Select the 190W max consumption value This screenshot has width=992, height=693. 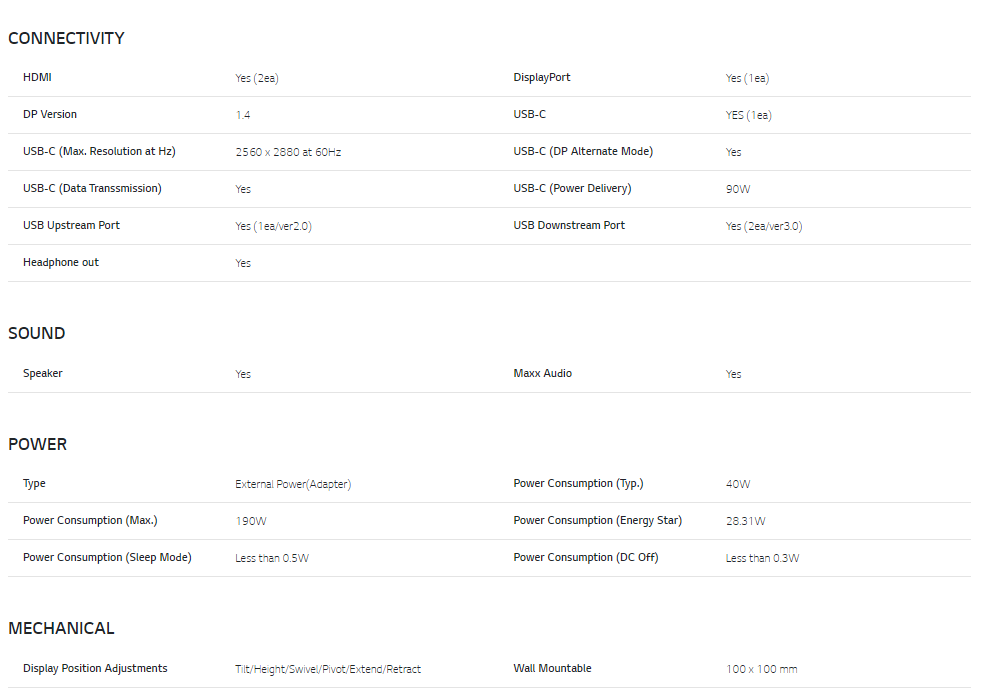pyautogui.click(x=251, y=521)
